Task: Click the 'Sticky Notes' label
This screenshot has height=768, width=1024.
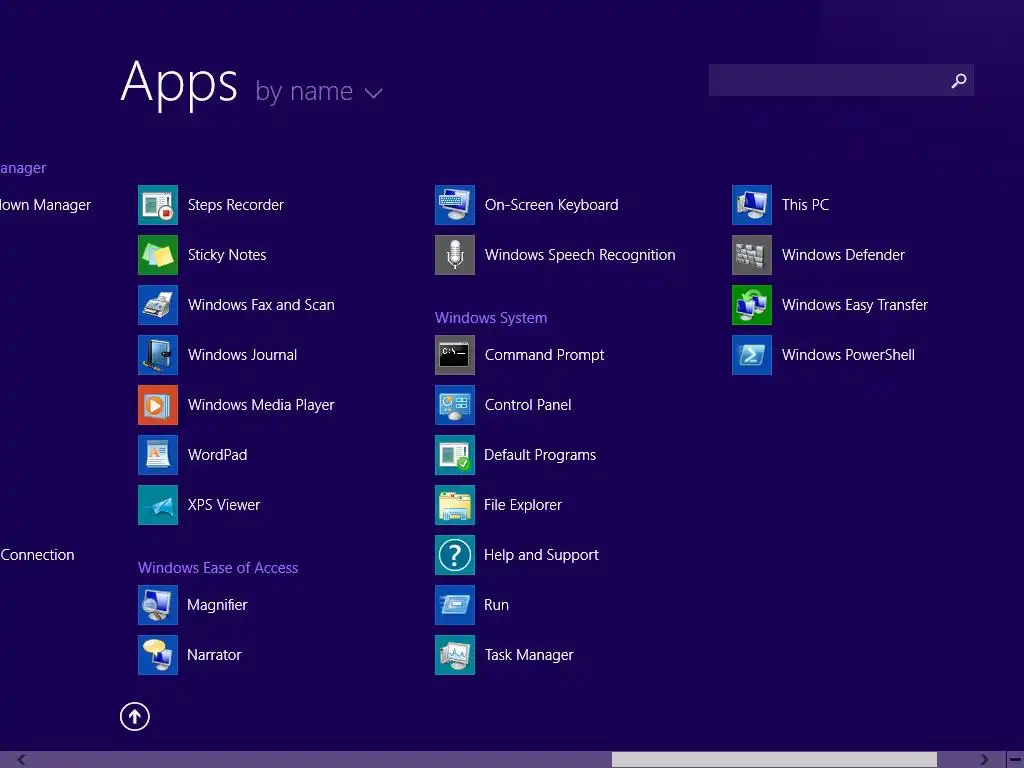Action: (227, 255)
